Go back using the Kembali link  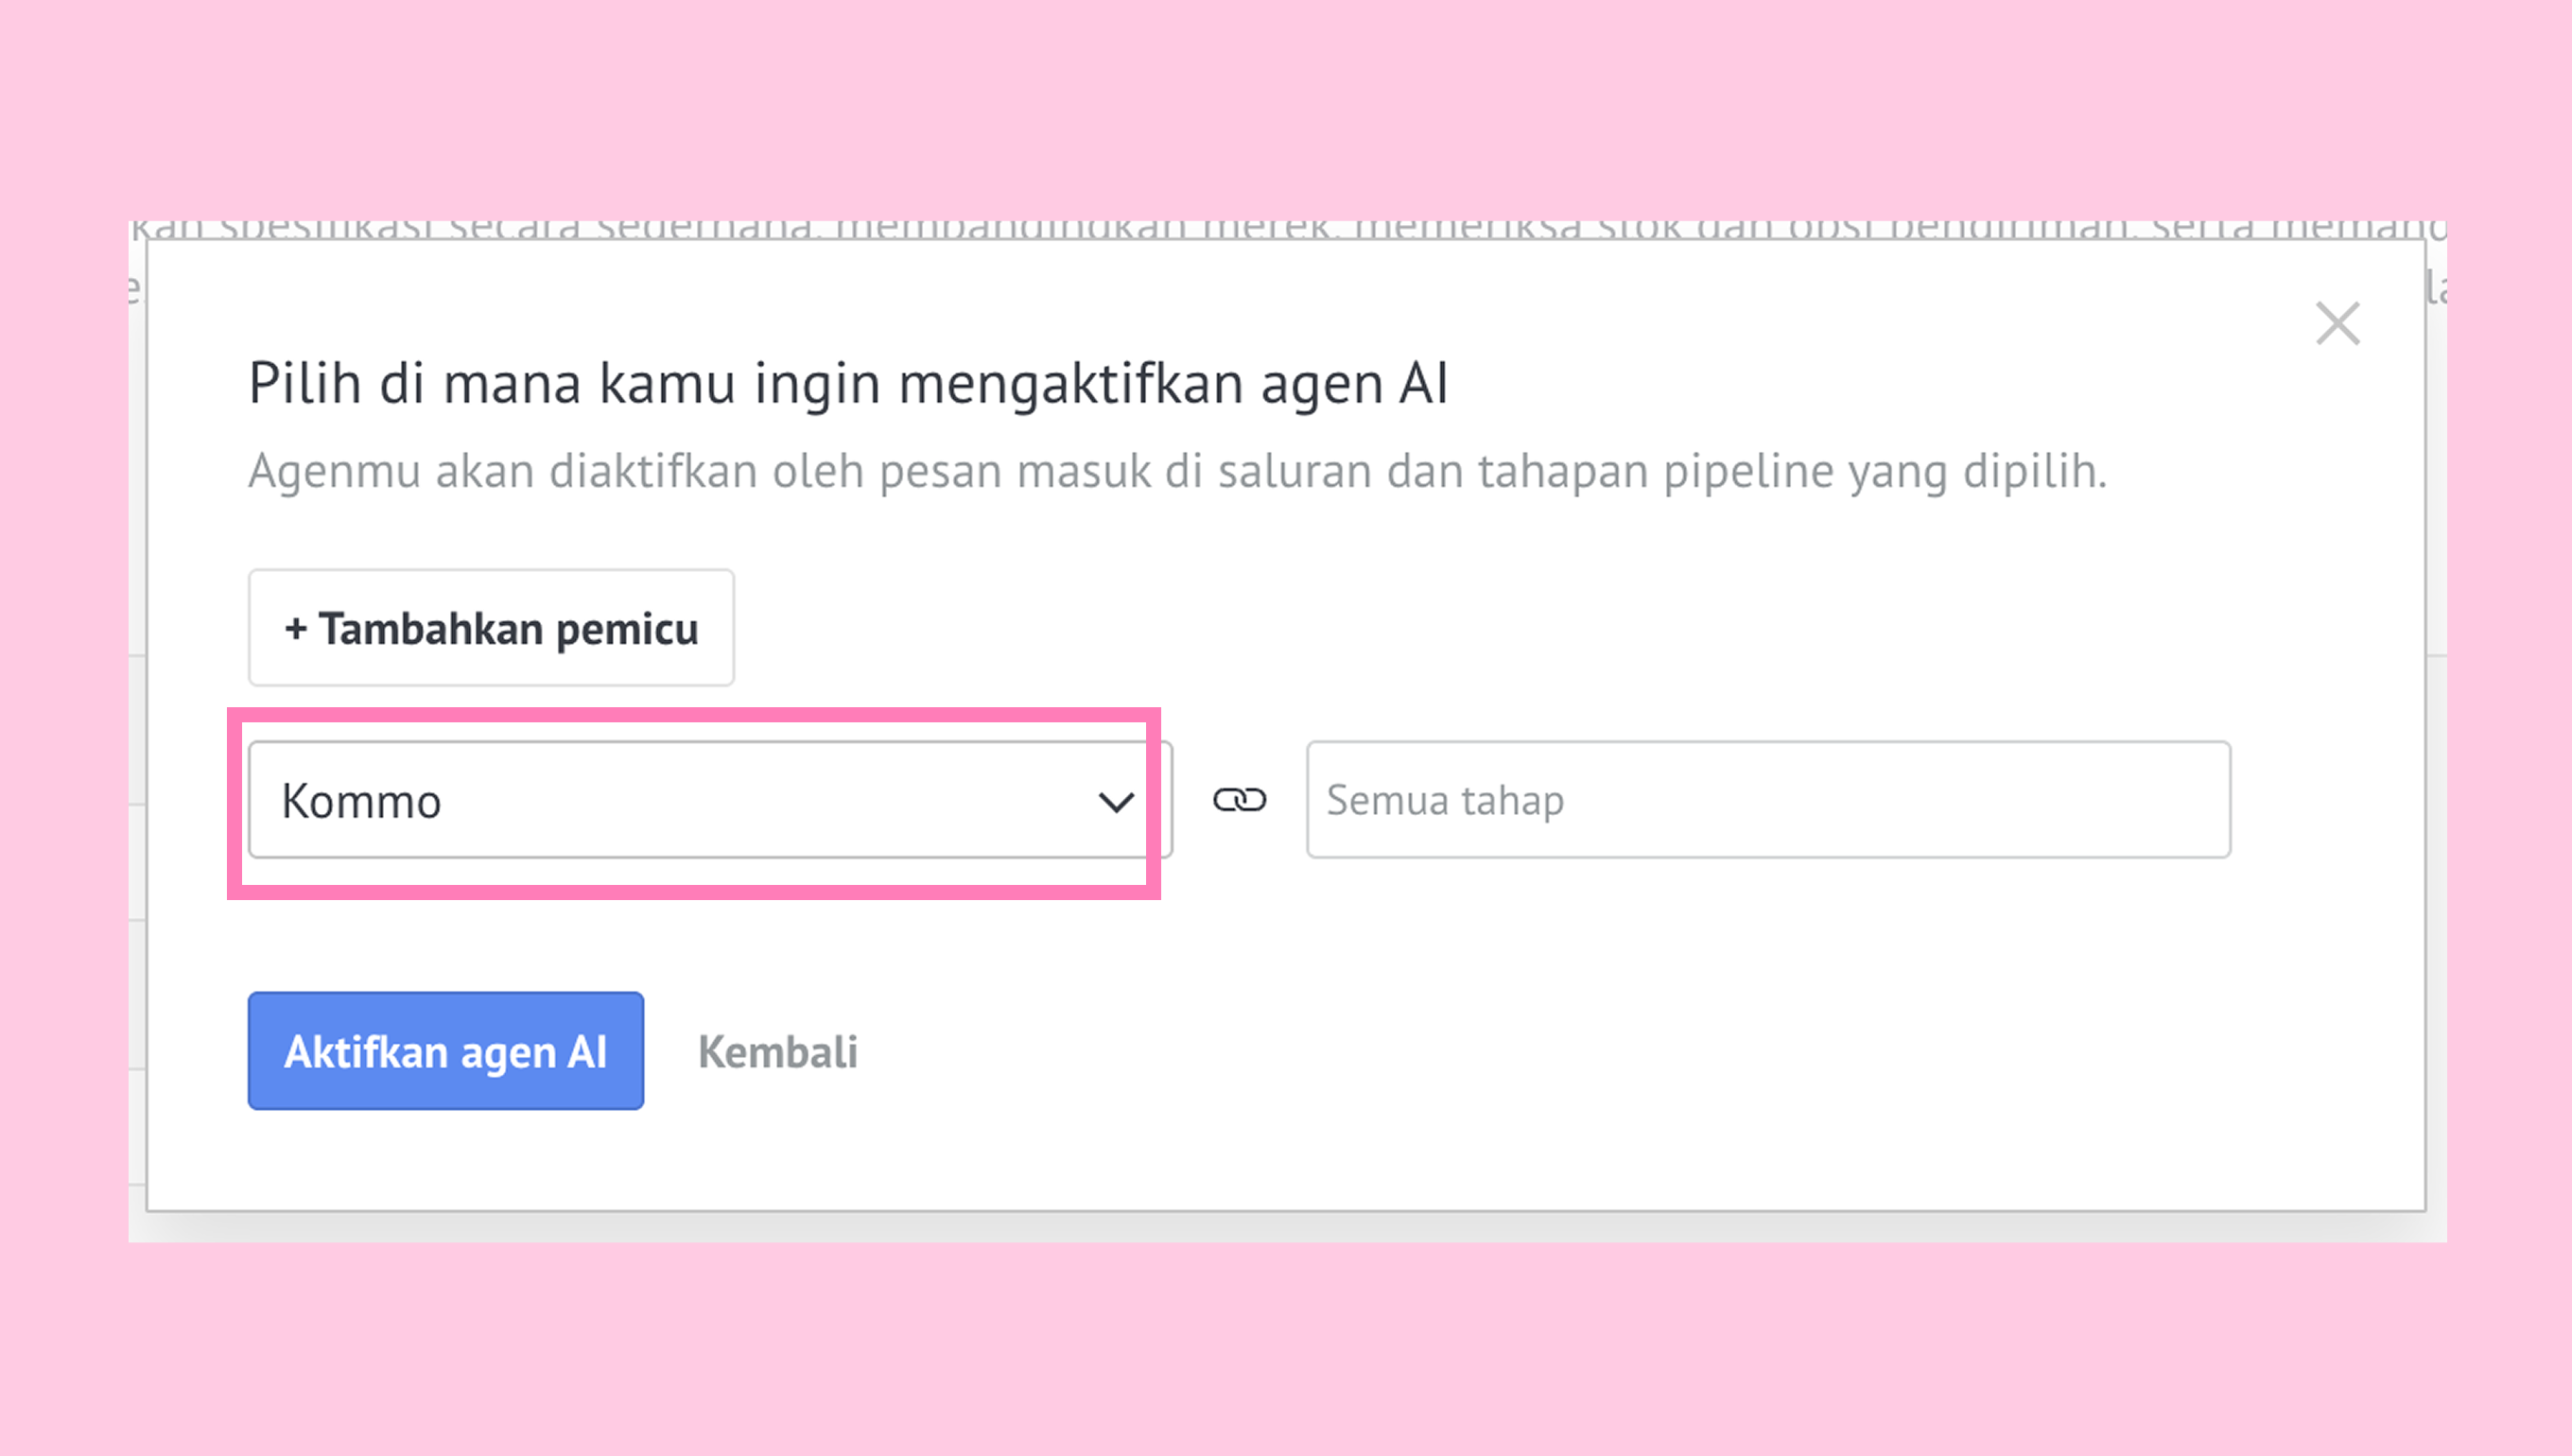coord(777,1052)
